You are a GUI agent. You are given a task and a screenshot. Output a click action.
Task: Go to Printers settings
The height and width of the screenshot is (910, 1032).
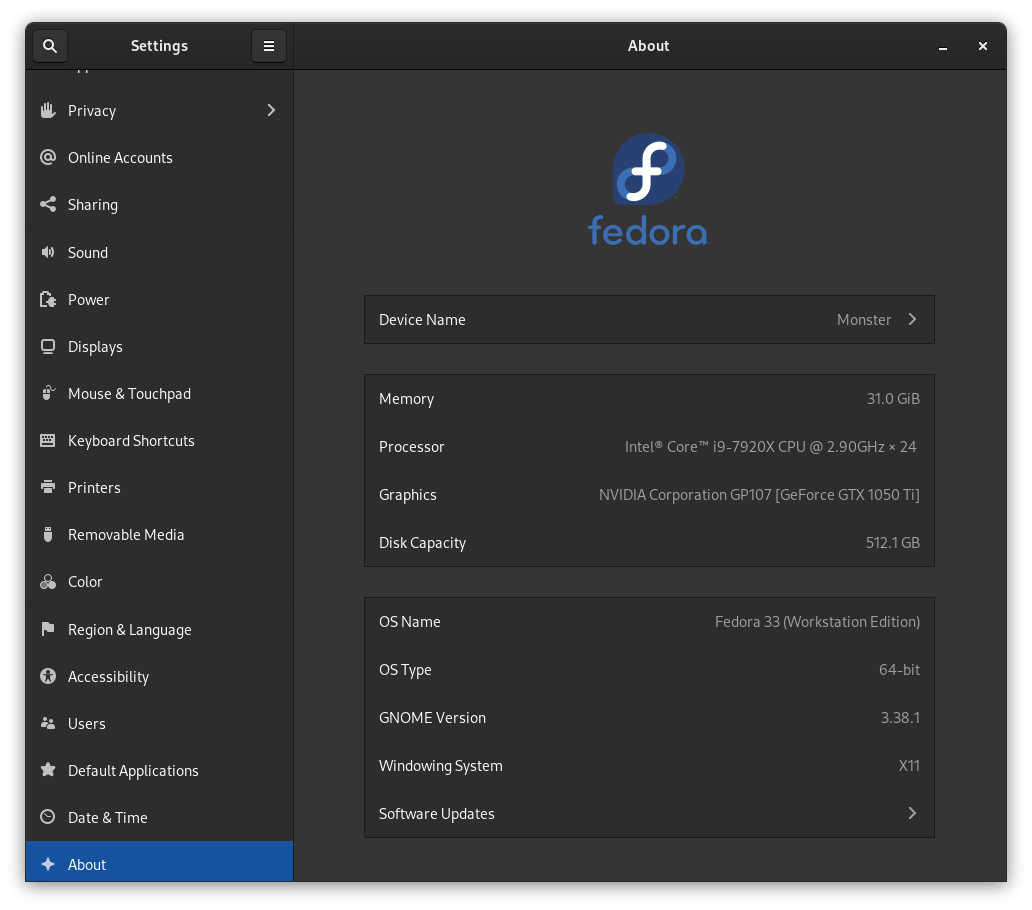(x=159, y=488)
